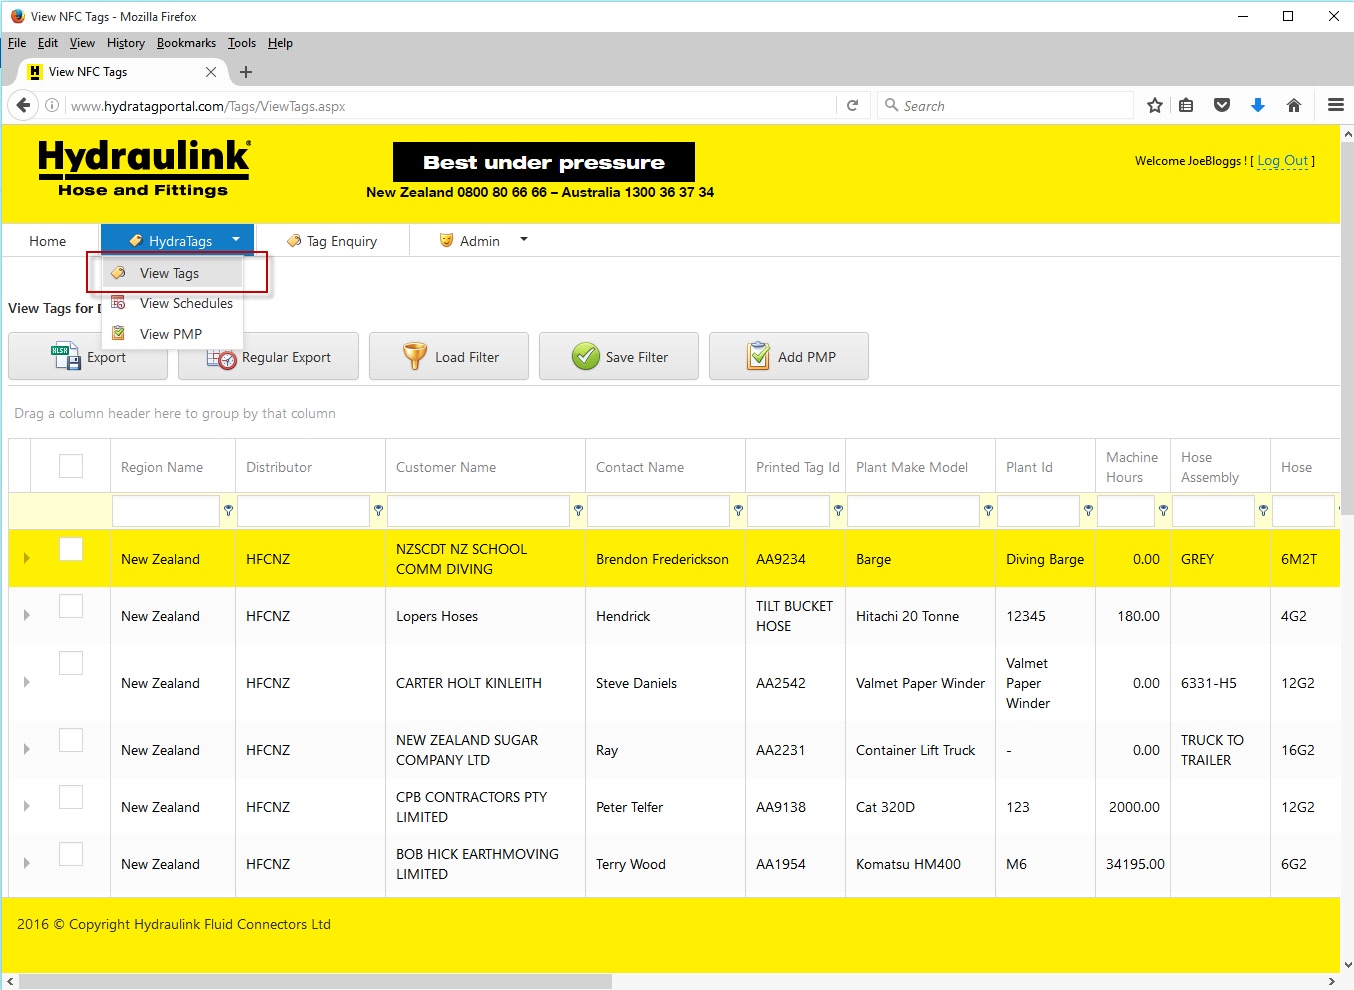Image resolution: width=1354 pixels, height=990 pixels.
Task: Check the CPB CONTRACTORS row checkbox
Action: tap(71, 797)
